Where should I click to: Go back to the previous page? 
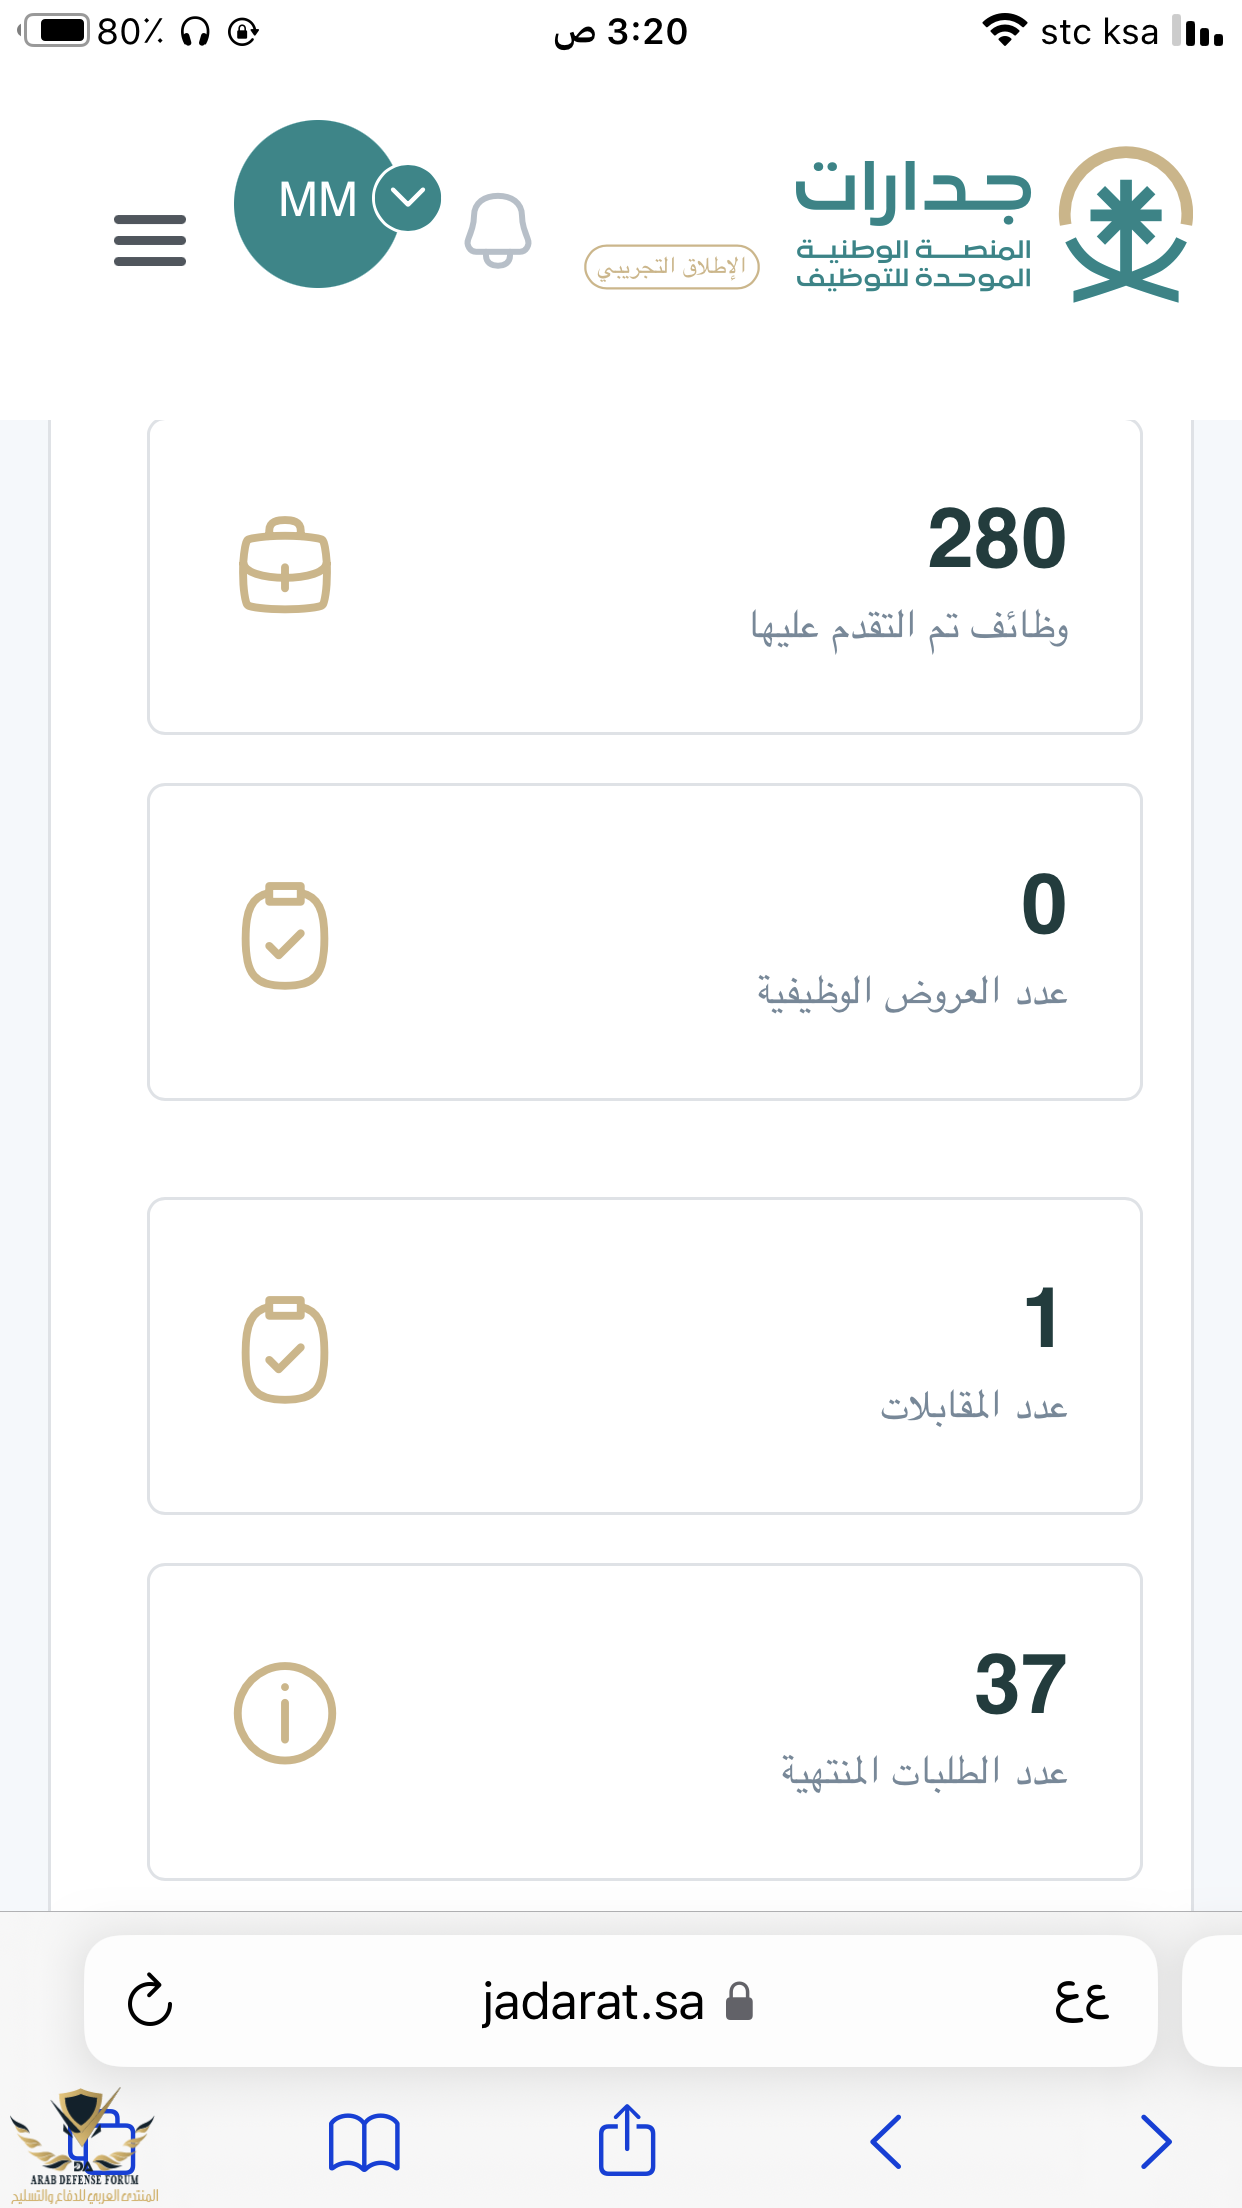pos(886,2142)
